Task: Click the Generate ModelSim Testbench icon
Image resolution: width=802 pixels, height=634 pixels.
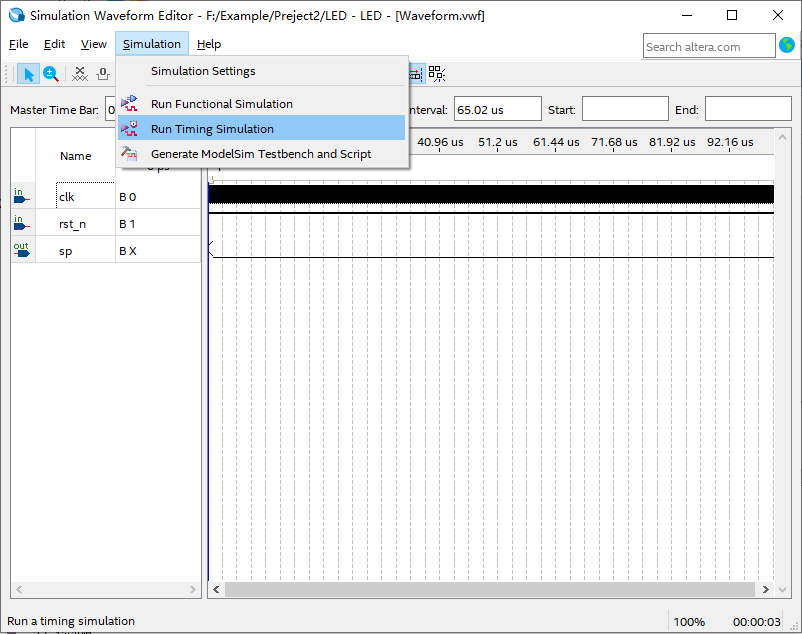Action: tap(129, 153)
